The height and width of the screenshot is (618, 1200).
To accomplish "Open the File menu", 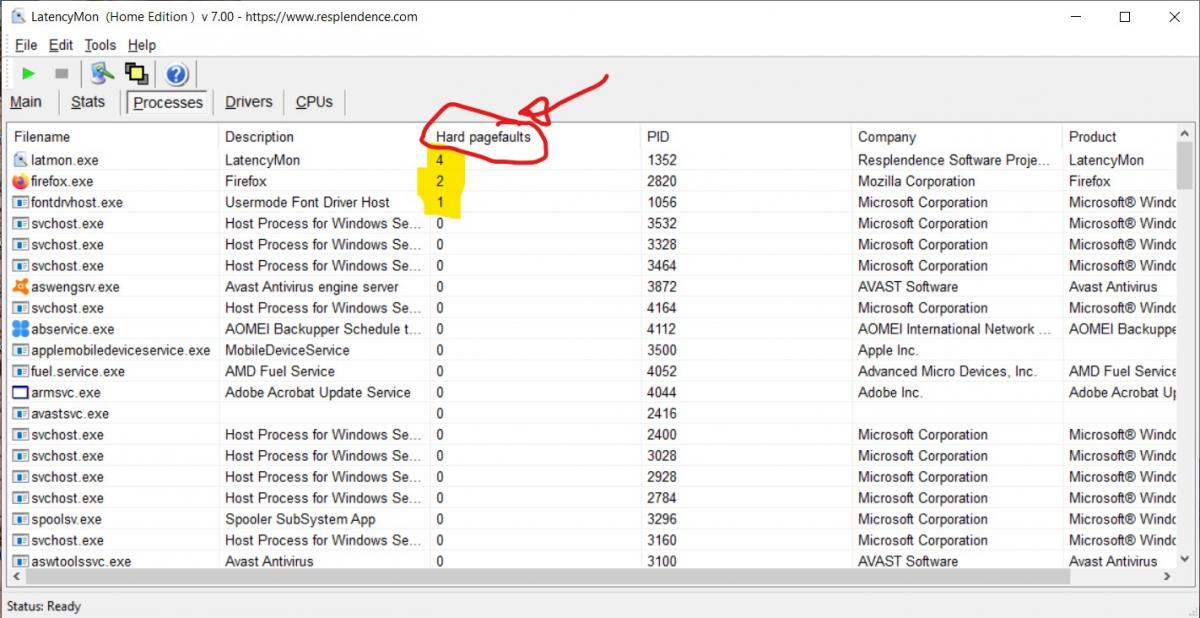I will coord(25,45).
